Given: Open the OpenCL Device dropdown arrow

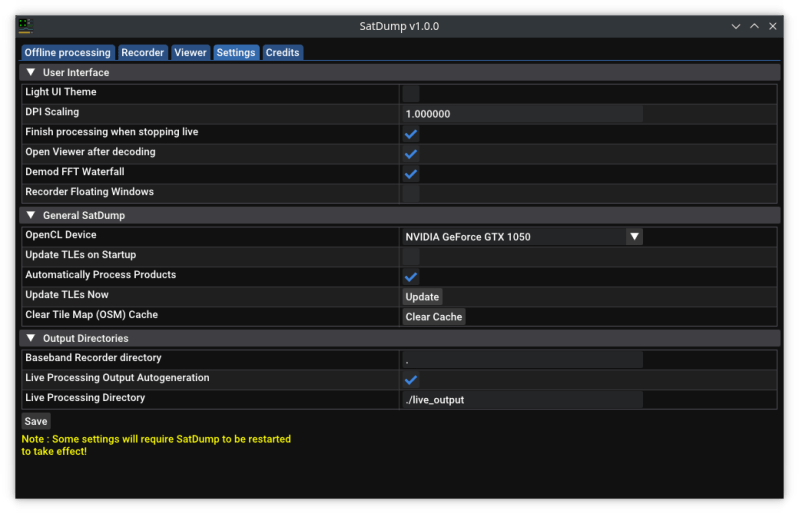Looking at the screenshot, I should (634, 236).
